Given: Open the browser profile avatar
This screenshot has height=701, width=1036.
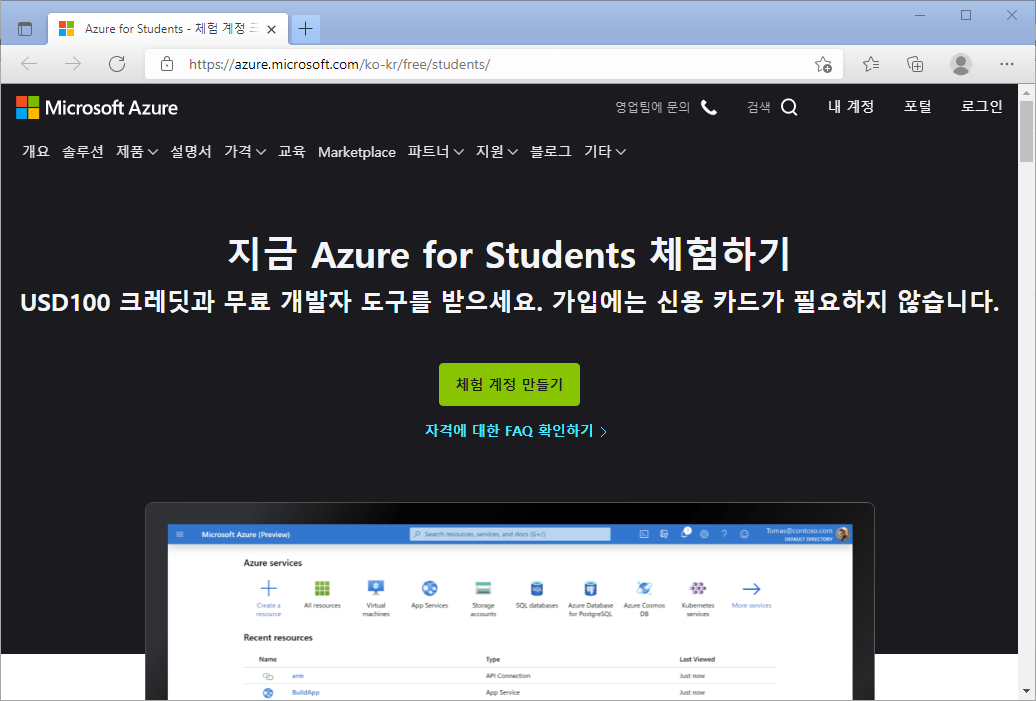Looking at the screenshot, I should tap(961, 64).
